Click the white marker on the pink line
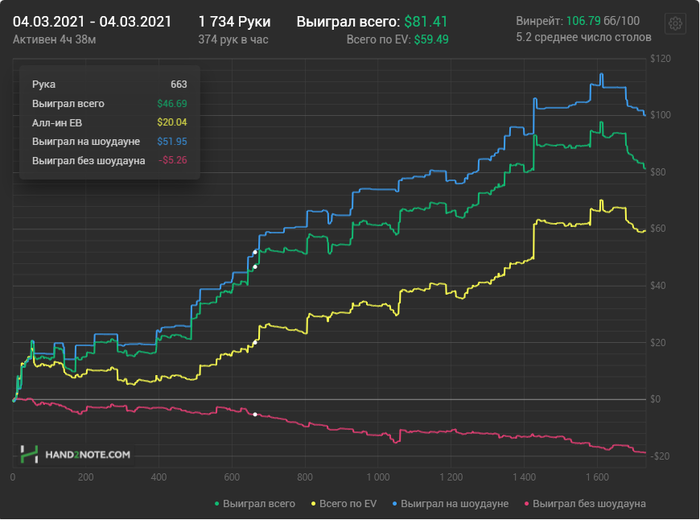 tap(255, 415)
